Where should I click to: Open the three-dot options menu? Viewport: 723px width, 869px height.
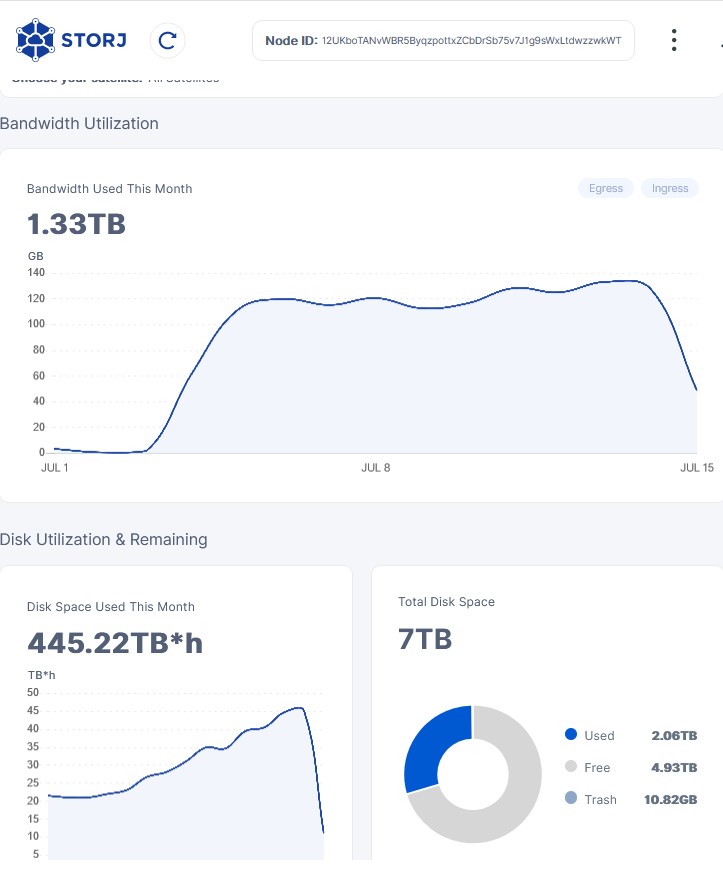(x=674, y=40)
